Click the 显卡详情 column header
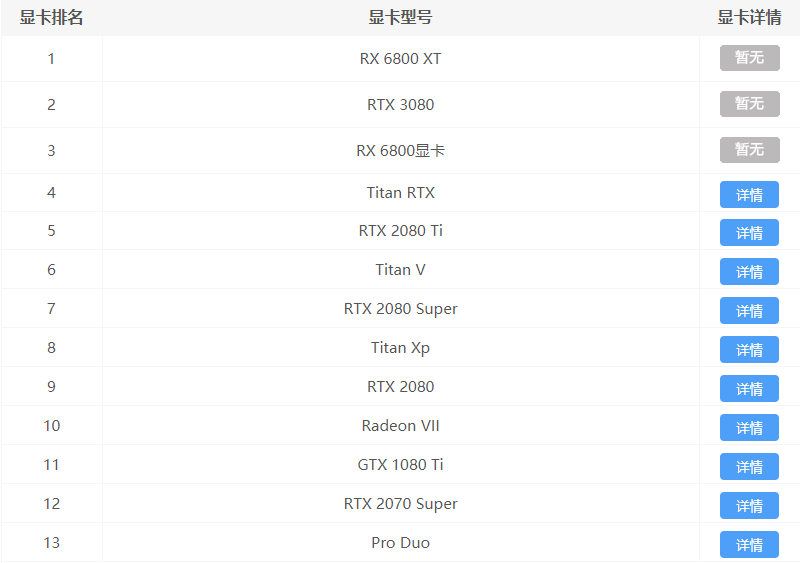The width and height of the screenshot is (800, 563). (749, 17)
